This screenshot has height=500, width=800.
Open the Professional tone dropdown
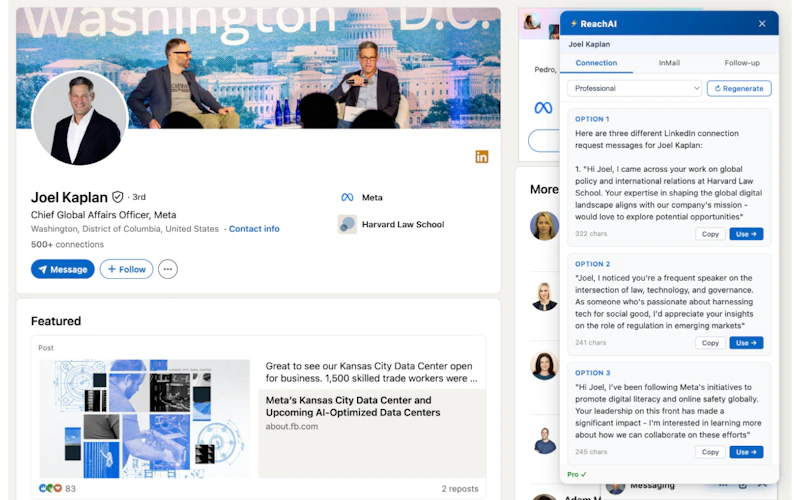634,88
